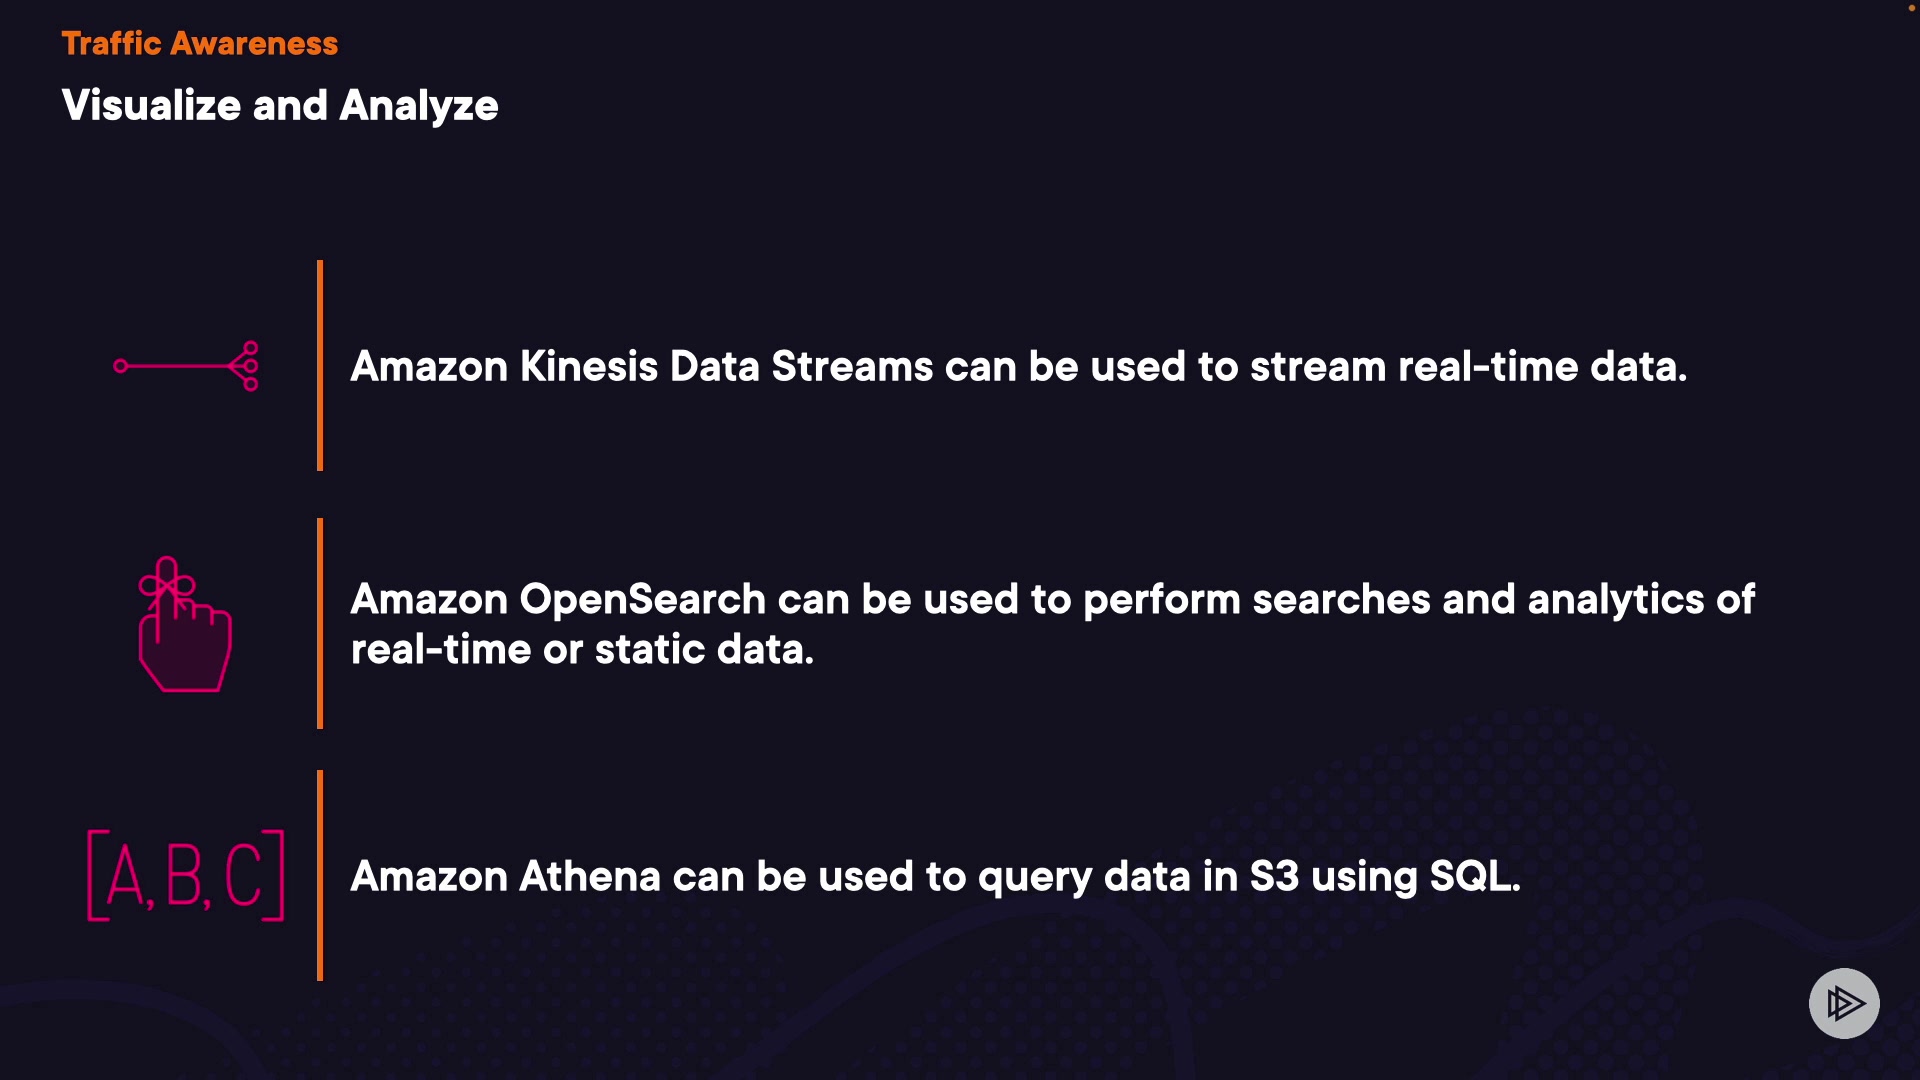Screen dimensions: 1920x1080
Task: Click the word S3 in the Athena line
Action: click(1273, 876)
